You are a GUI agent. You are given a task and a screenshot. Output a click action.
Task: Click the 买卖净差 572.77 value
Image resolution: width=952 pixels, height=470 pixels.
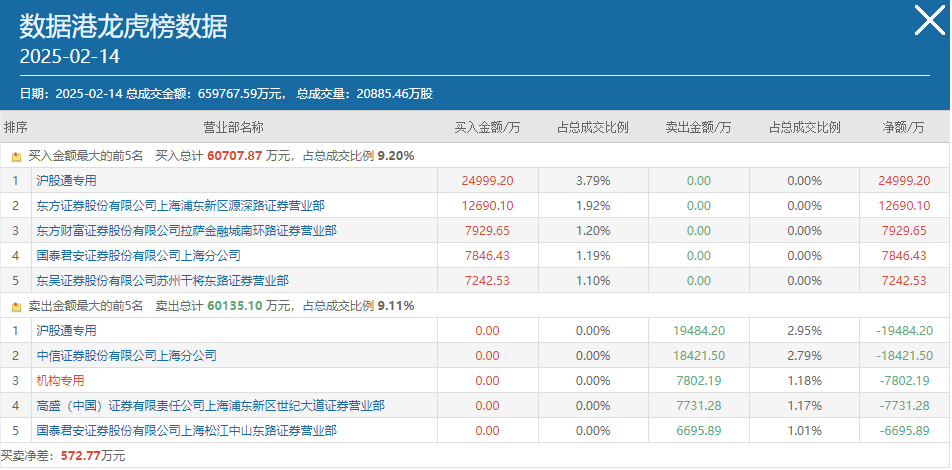point(81,456)
